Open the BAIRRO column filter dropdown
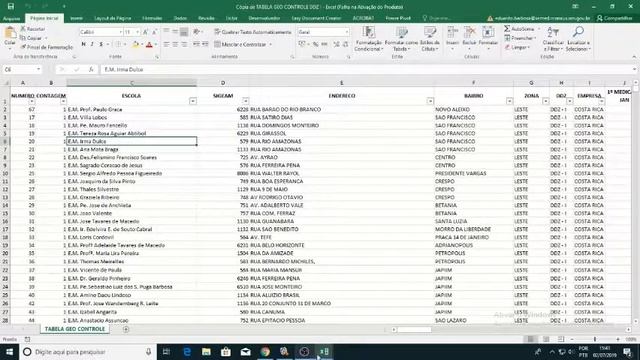Viewport: 640px width, 360px height. coord(509,101)
